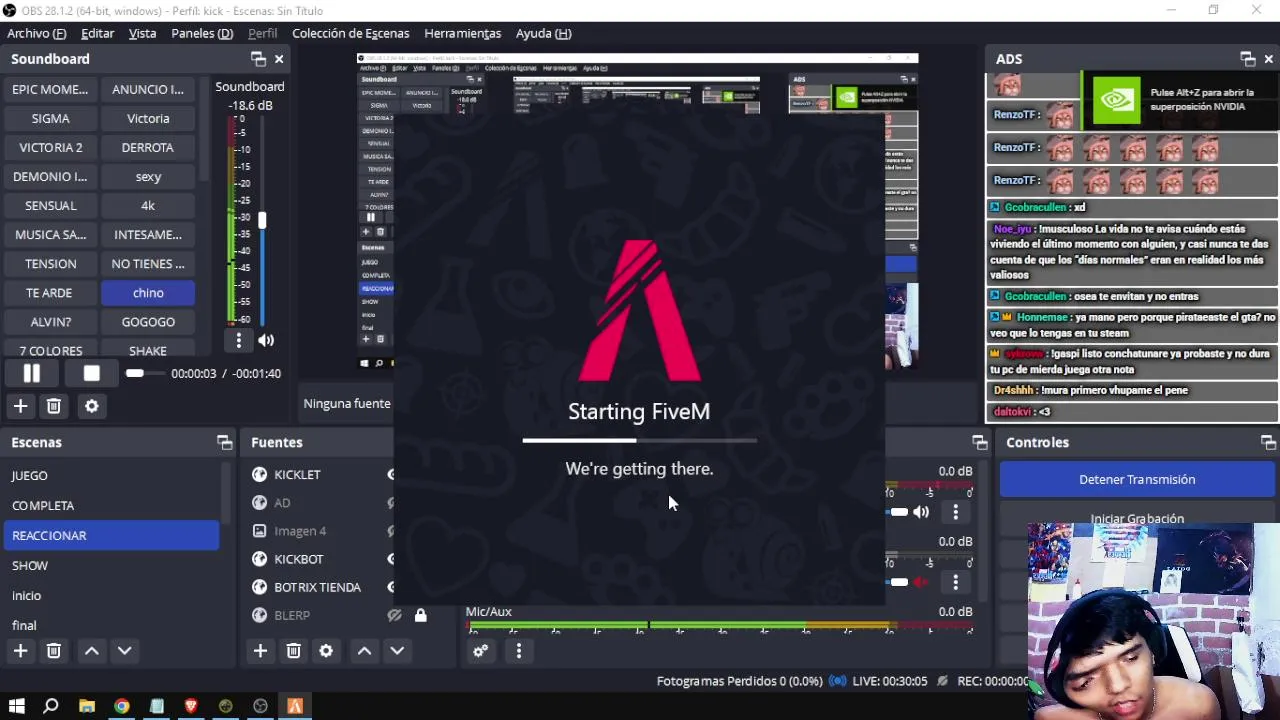Play the VICTORIA 2 sound
Screen dimensions: 1280x720
(x=50, y=147)
